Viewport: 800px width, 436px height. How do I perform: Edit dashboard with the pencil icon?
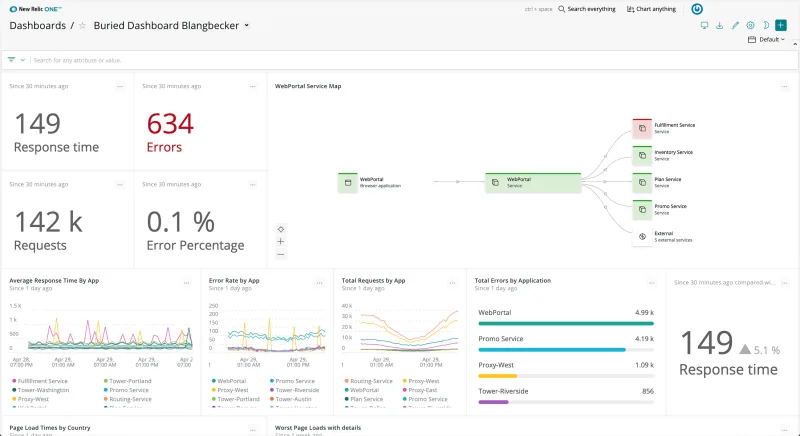(x=735, y=25)
